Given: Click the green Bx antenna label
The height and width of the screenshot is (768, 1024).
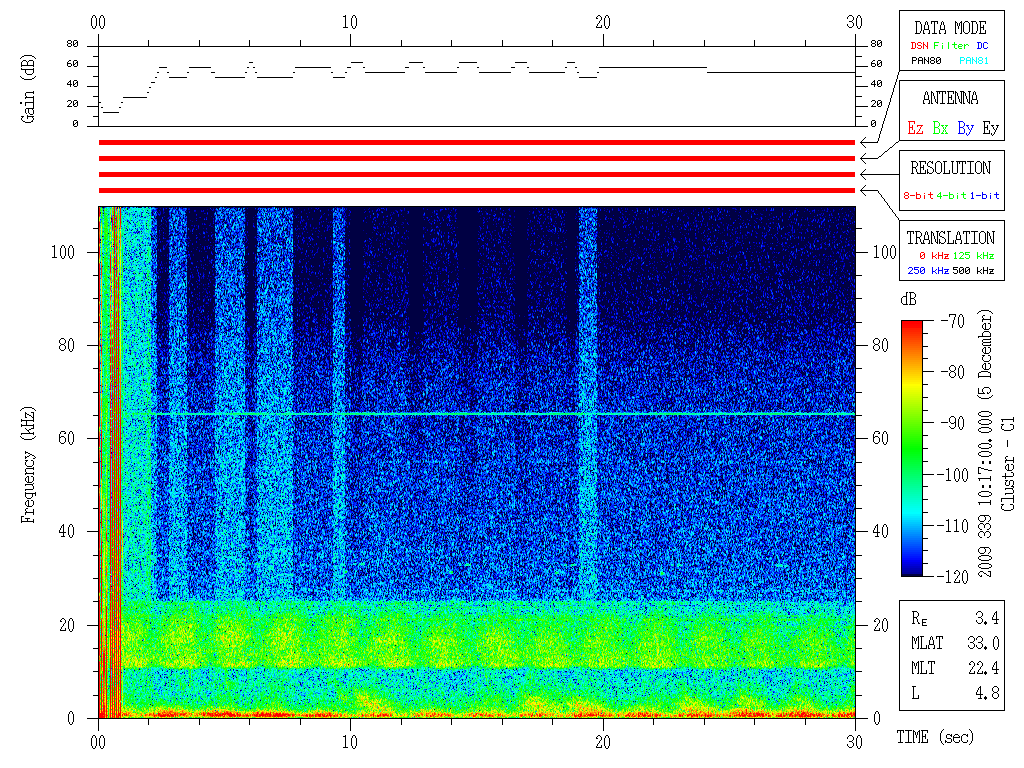Looking at the screenshot, I should 940,129.
